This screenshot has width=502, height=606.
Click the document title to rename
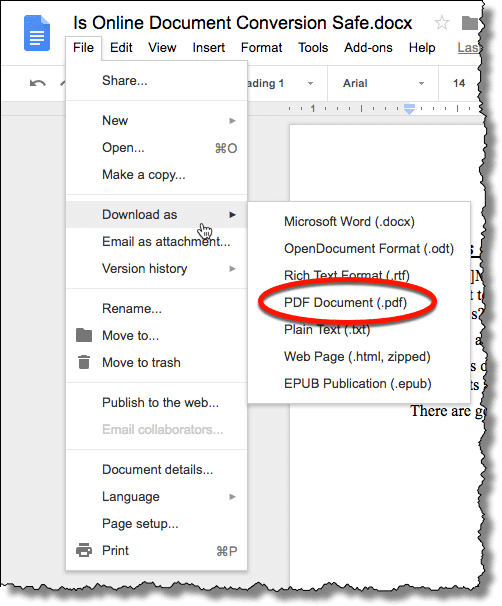[243, 23]
